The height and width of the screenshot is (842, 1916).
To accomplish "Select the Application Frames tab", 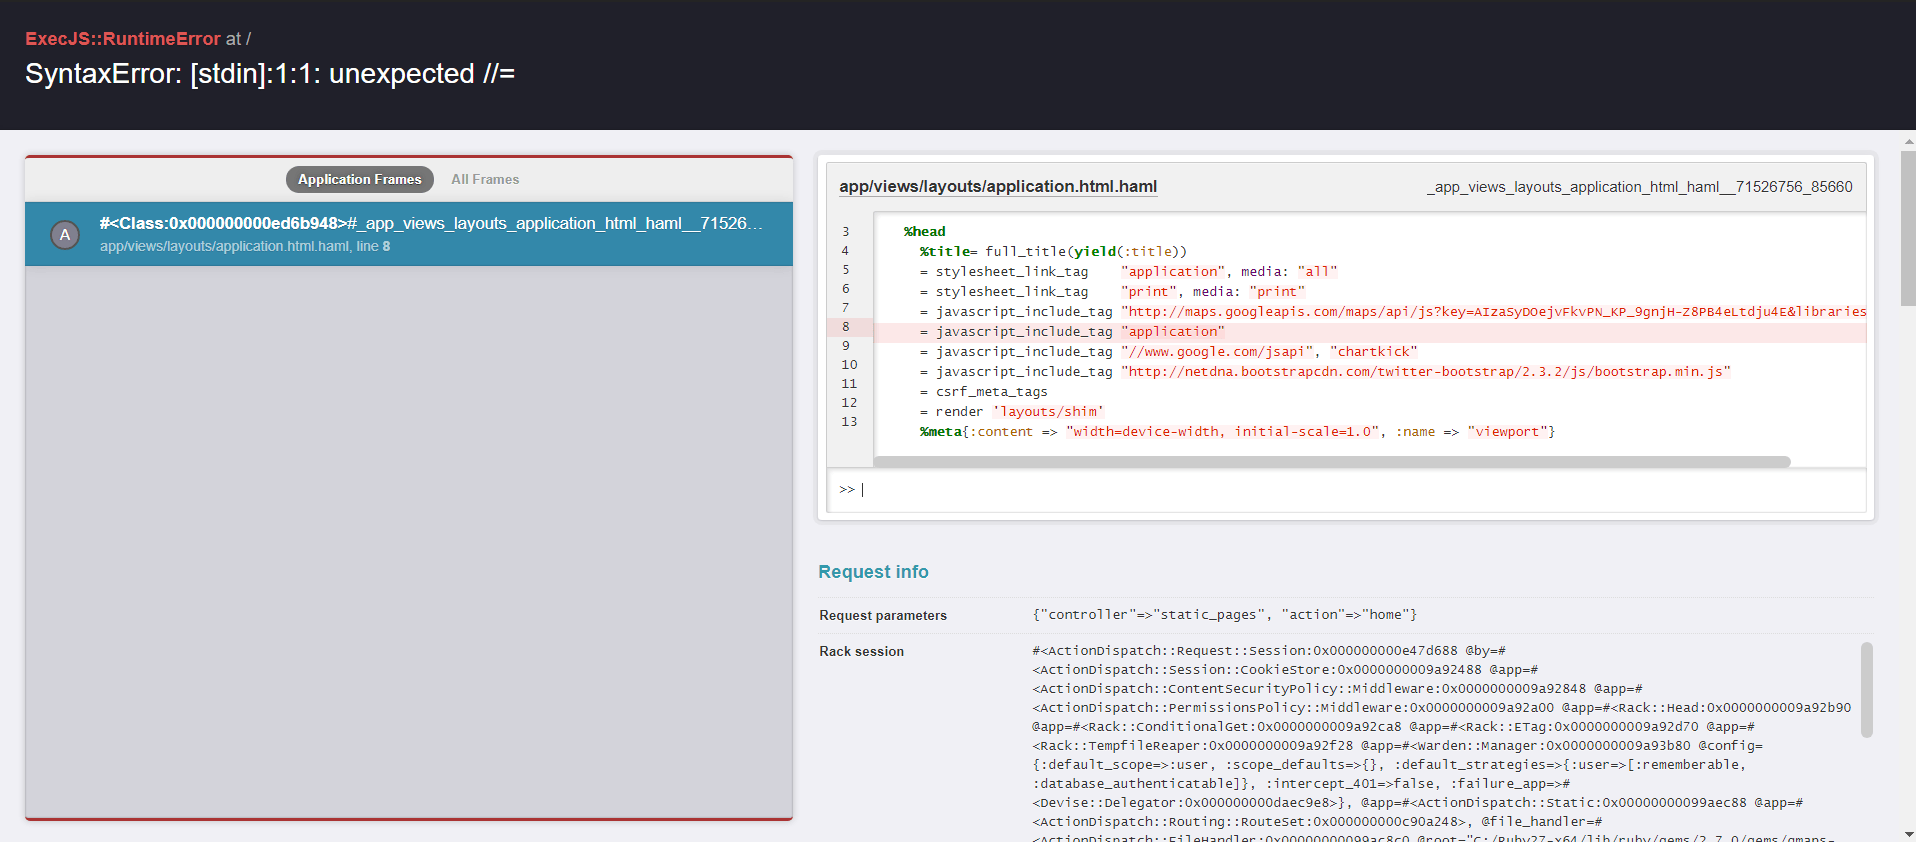I will pos(360,179).
